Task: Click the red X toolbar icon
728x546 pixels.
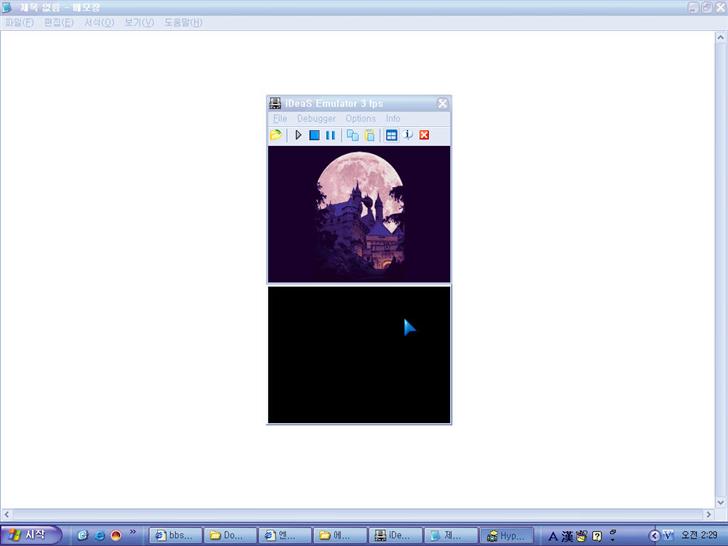Action: click(x=424, y=135)
